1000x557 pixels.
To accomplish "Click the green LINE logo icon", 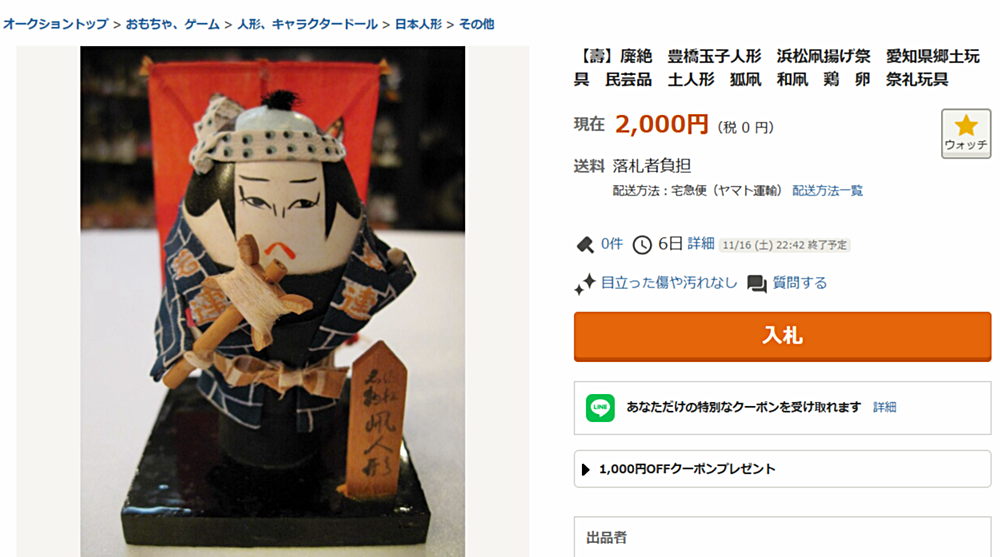I will tap(600, 408).
